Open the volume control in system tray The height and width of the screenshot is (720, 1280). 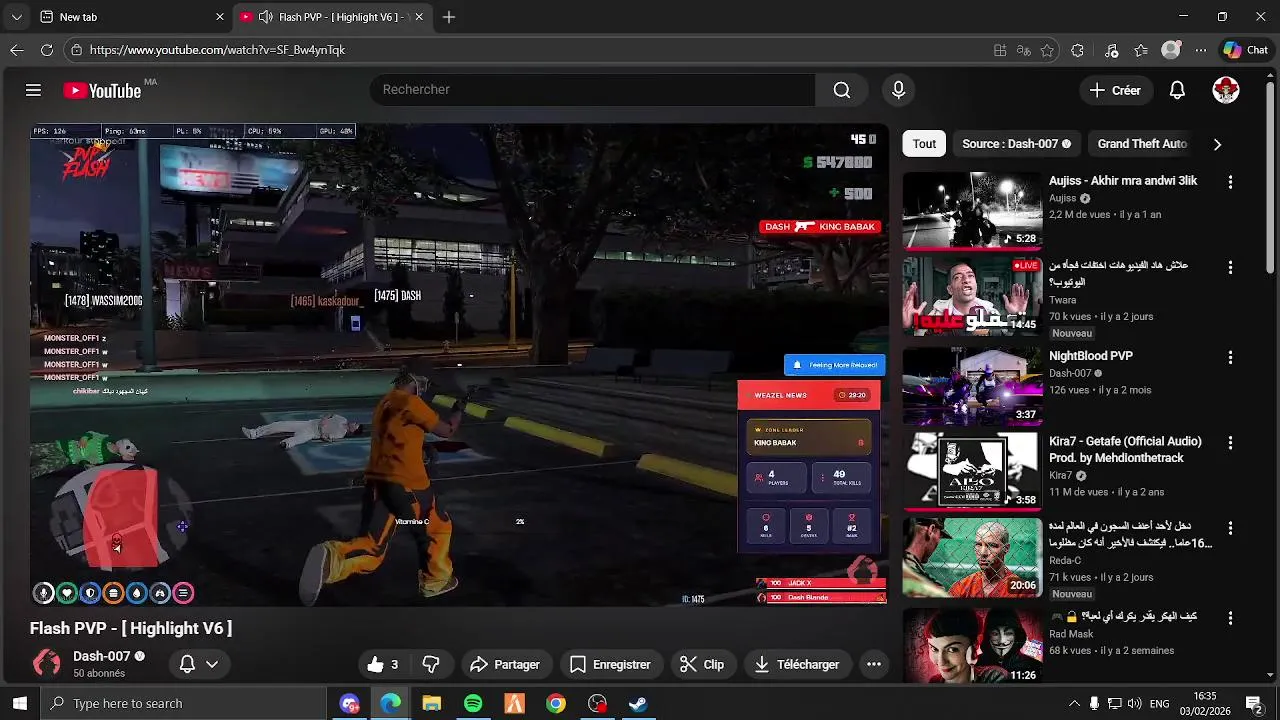point(1136,703)
